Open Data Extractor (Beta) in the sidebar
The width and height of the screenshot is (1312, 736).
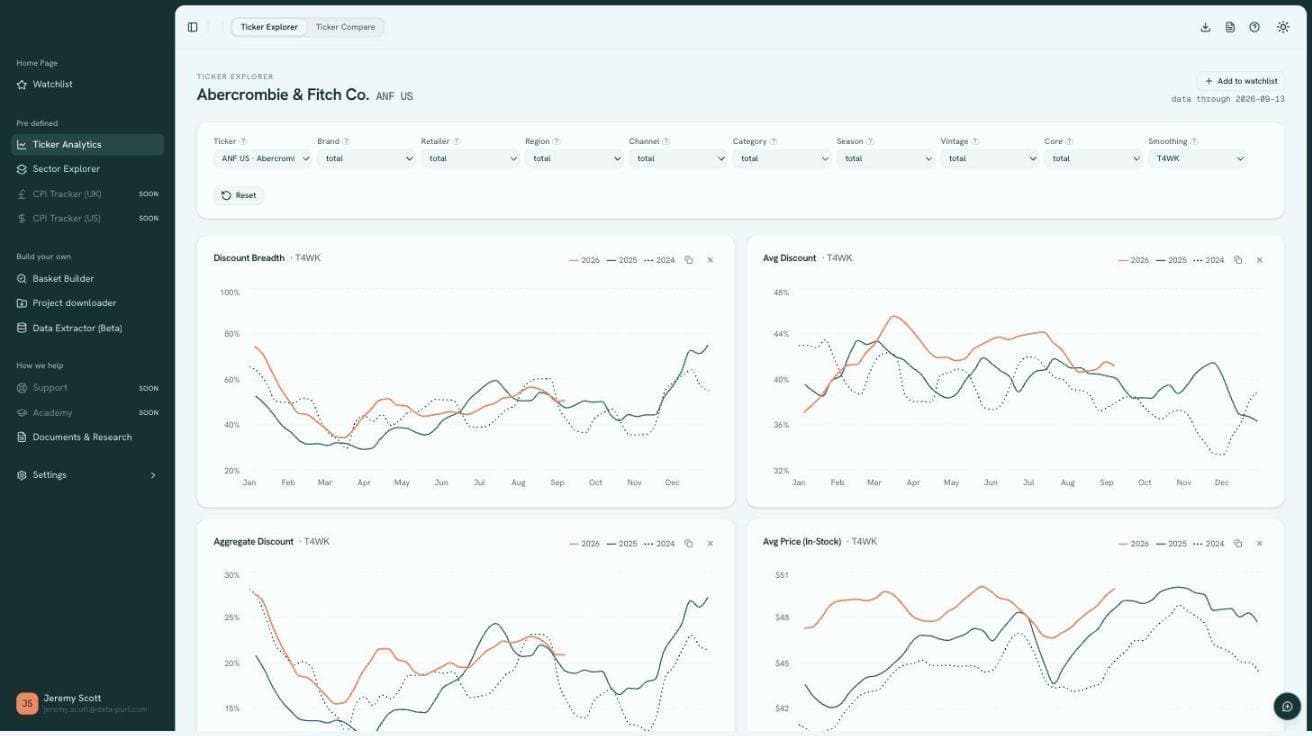[x=87, y=328]
